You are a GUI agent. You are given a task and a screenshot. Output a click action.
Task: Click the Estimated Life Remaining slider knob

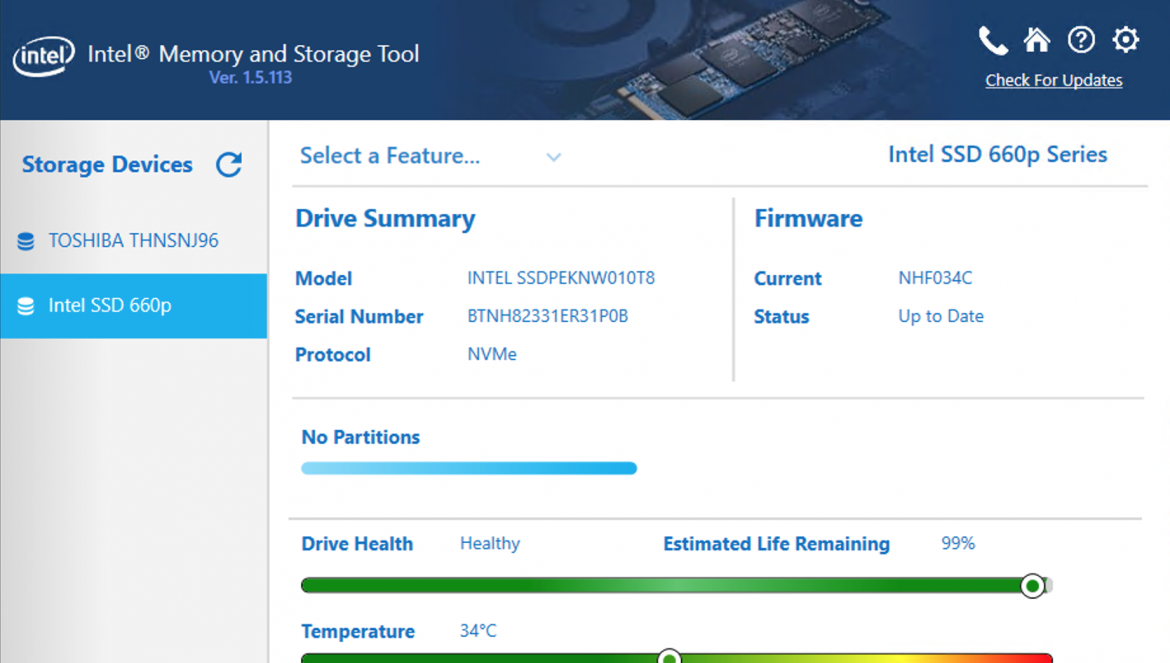pyautogui.click(x=1033, y=585)
